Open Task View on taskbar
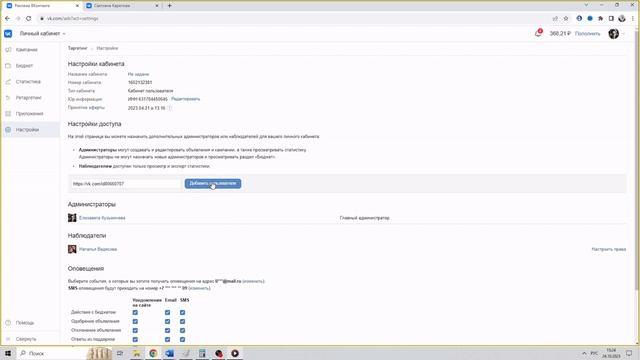 120,353
